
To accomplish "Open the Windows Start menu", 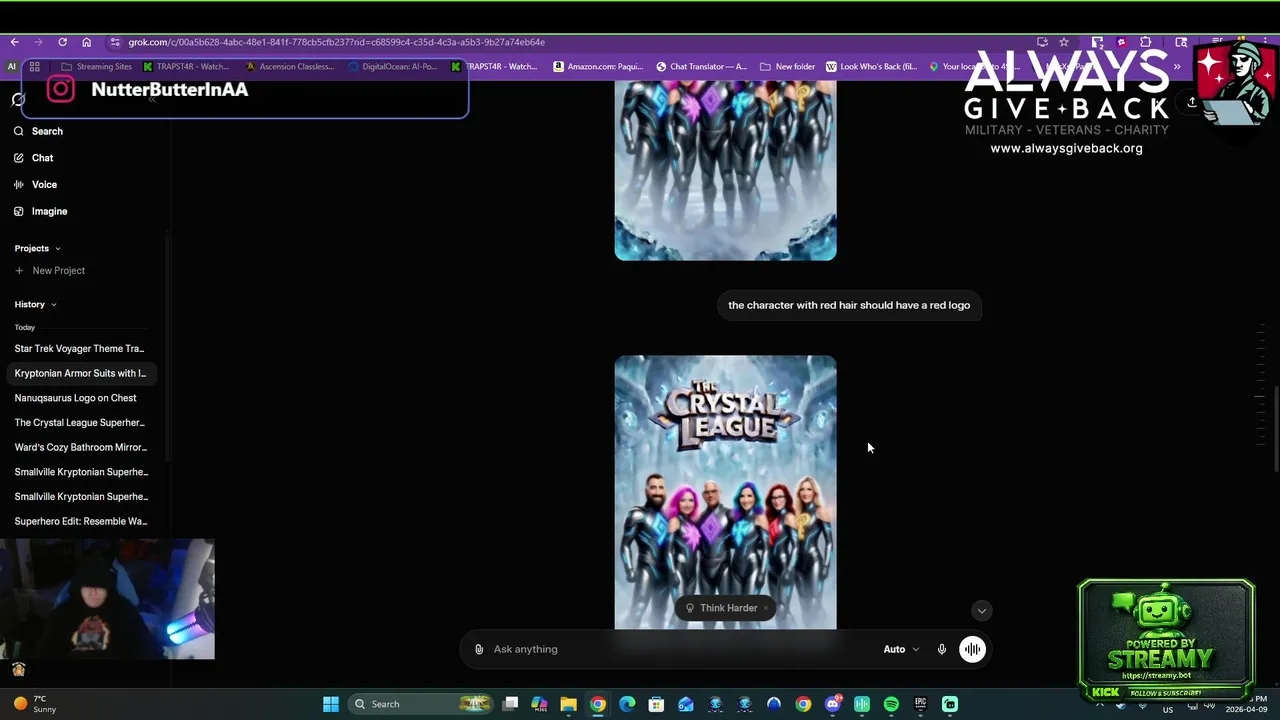I will point(330,704).
